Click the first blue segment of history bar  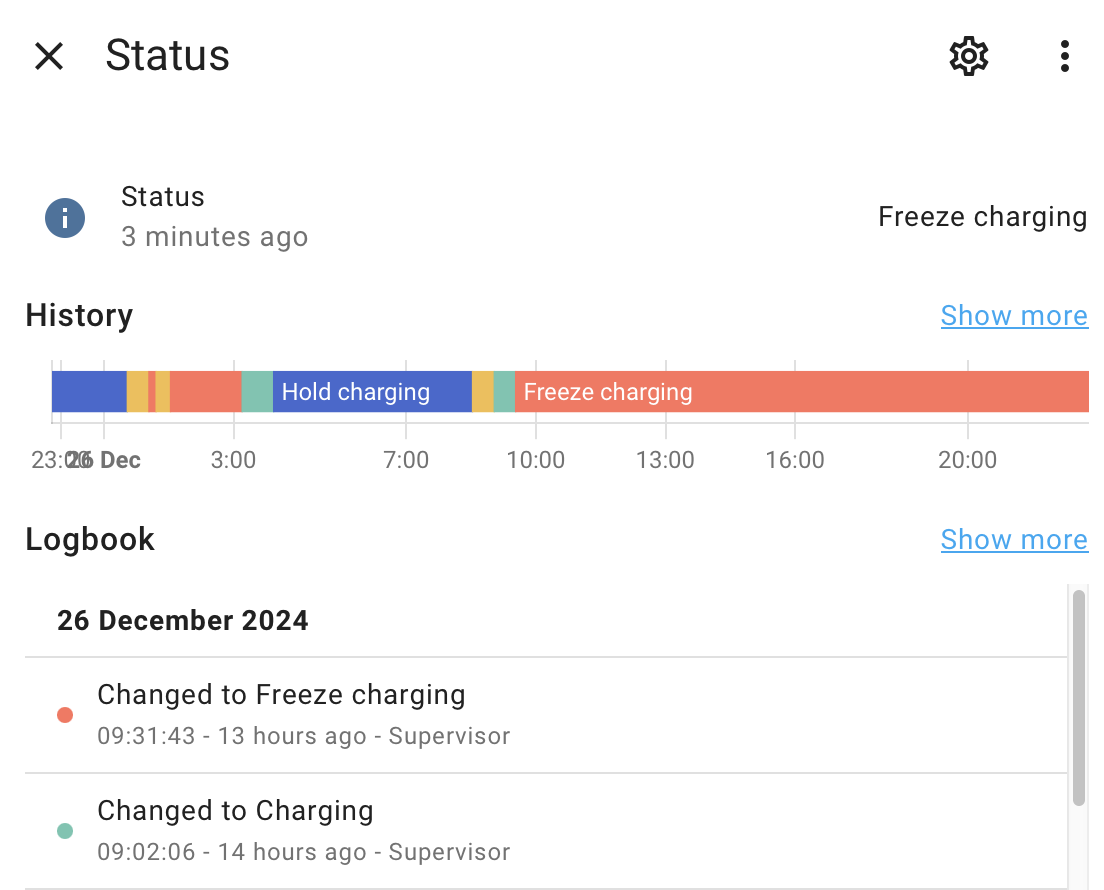tap(89, 391)
